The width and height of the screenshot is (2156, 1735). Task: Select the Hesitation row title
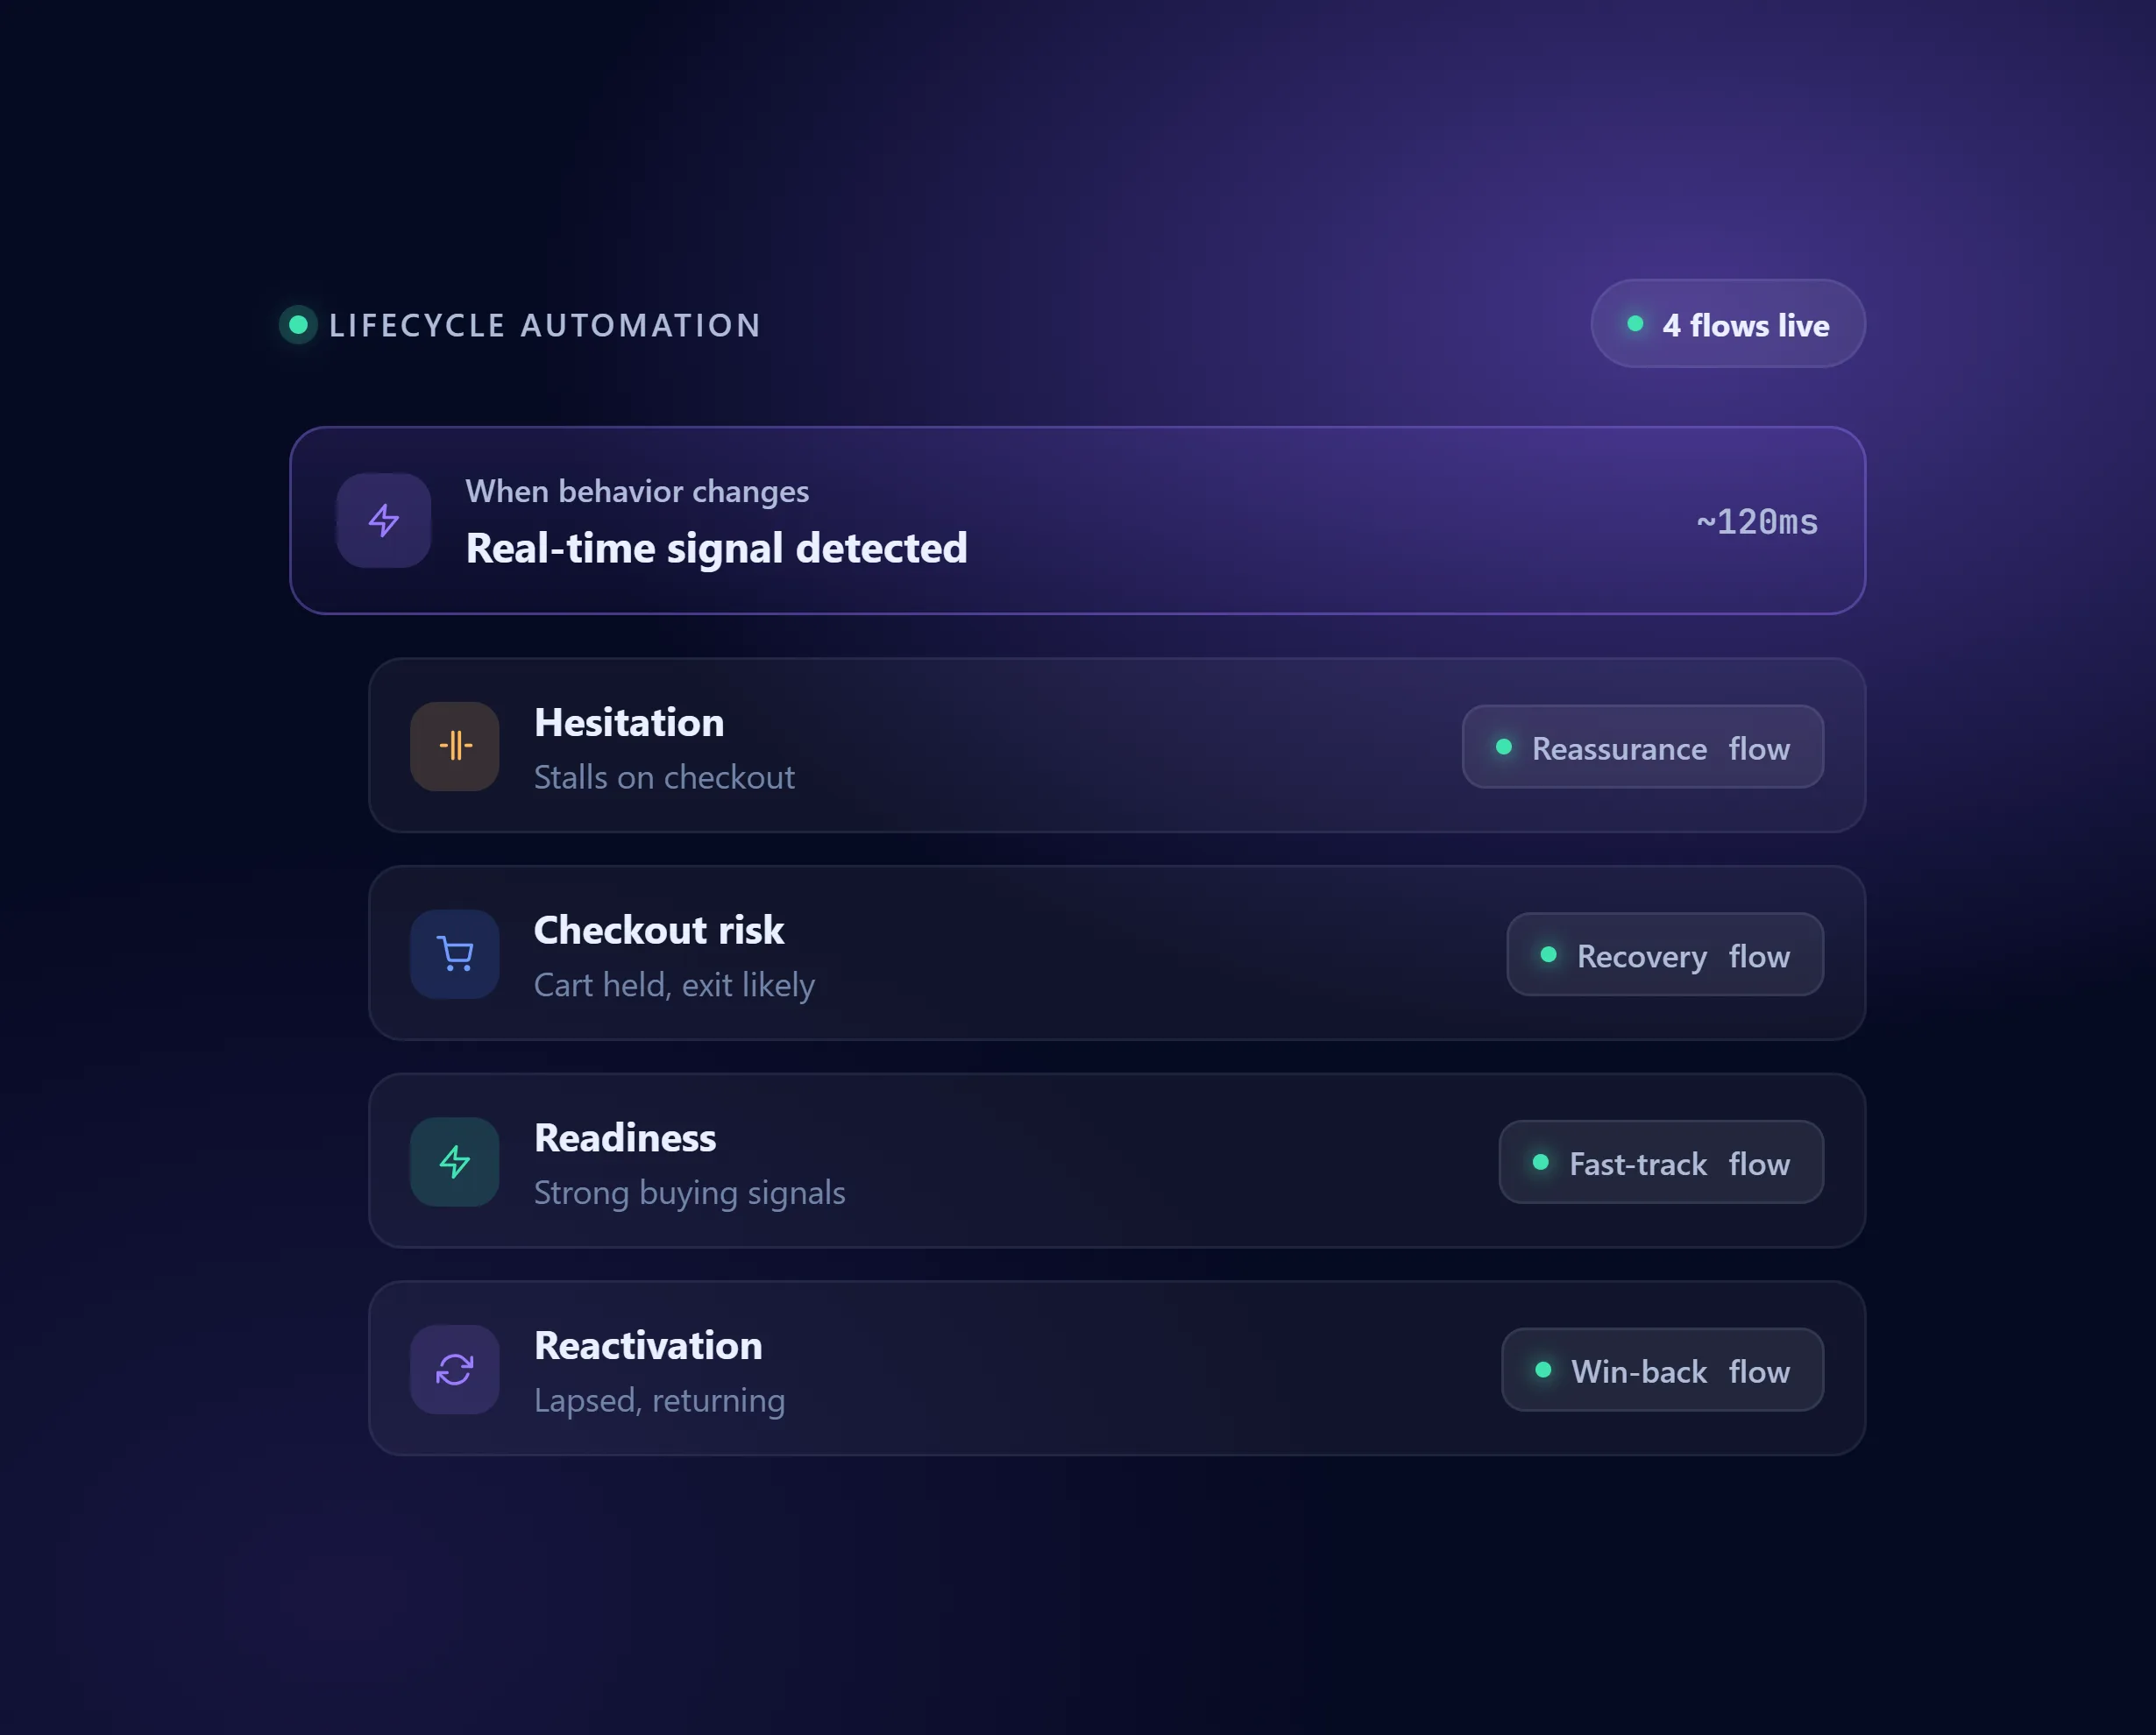[x=629, y=723]
